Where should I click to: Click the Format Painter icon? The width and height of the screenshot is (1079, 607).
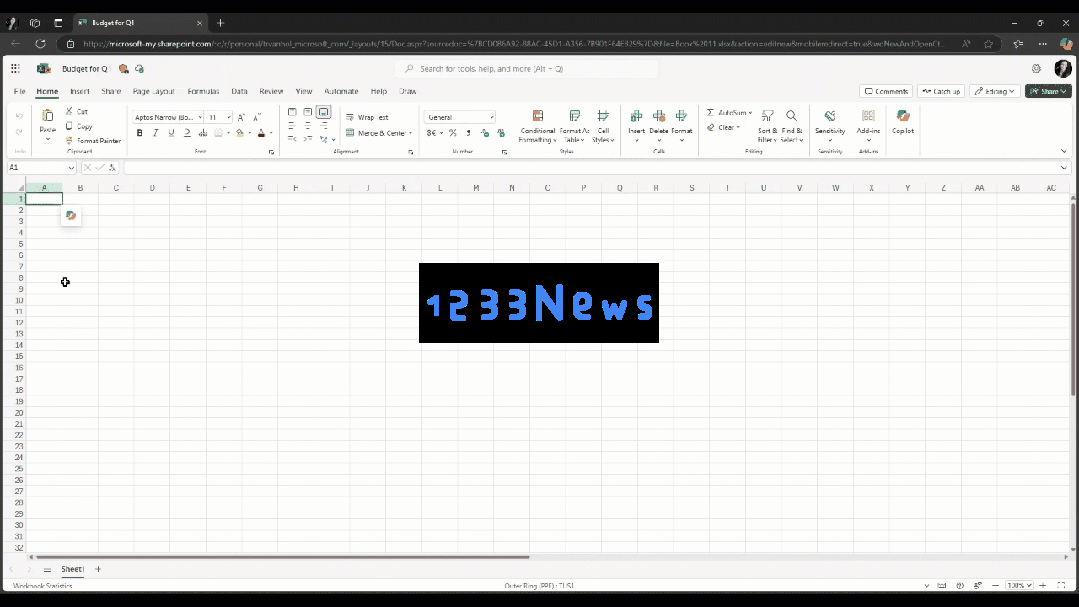coord(70,140)
